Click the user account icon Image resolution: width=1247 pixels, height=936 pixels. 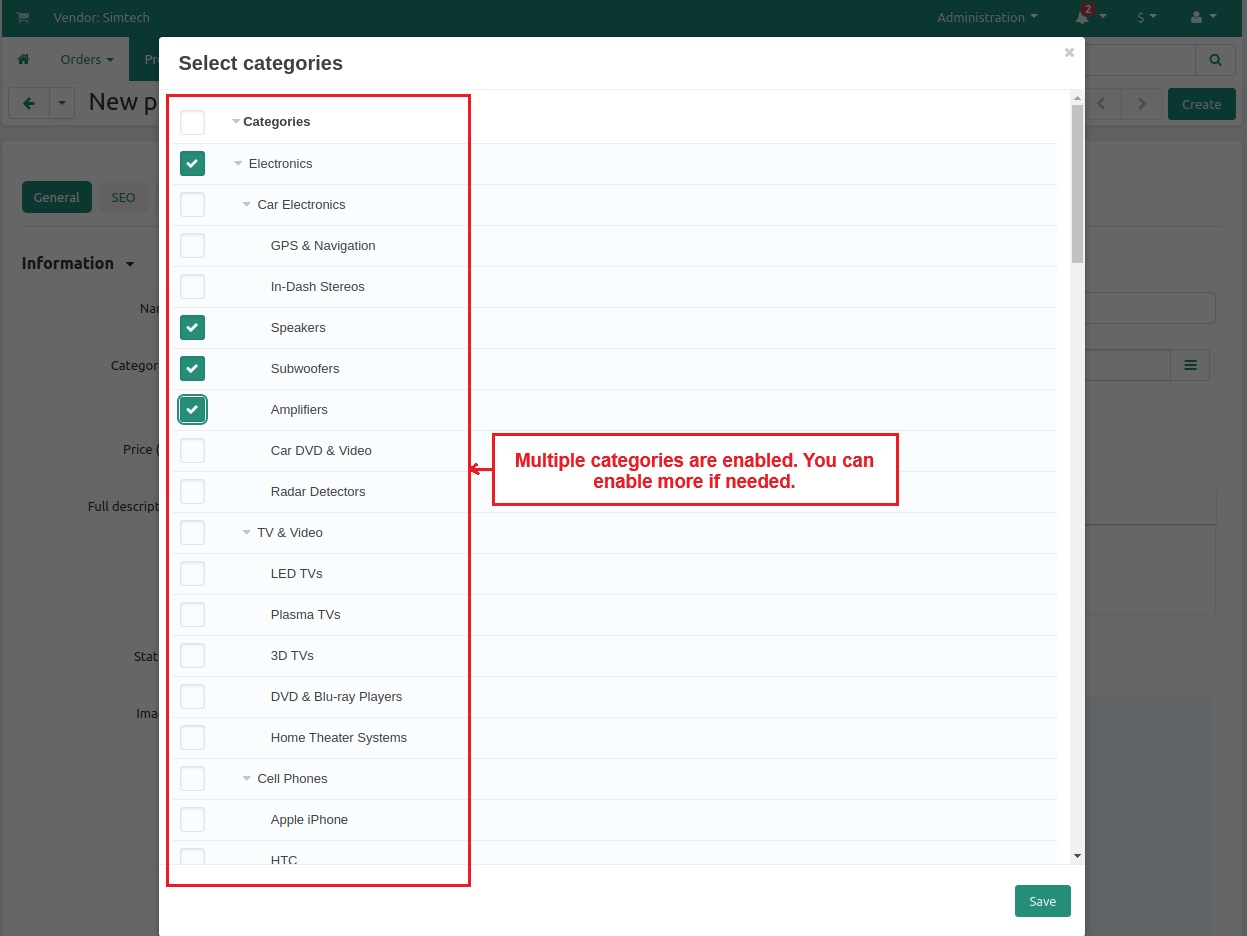(1197, 17)
